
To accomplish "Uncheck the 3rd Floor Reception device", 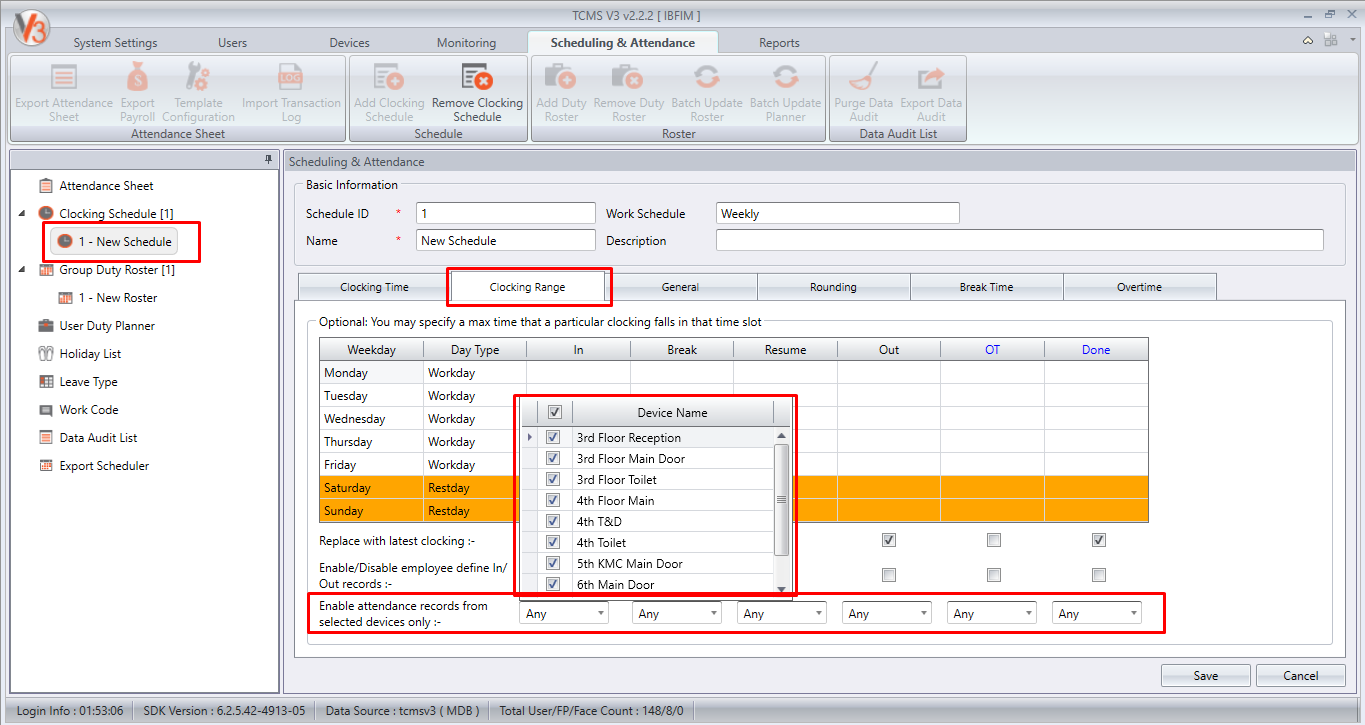I will pos(553,438).
